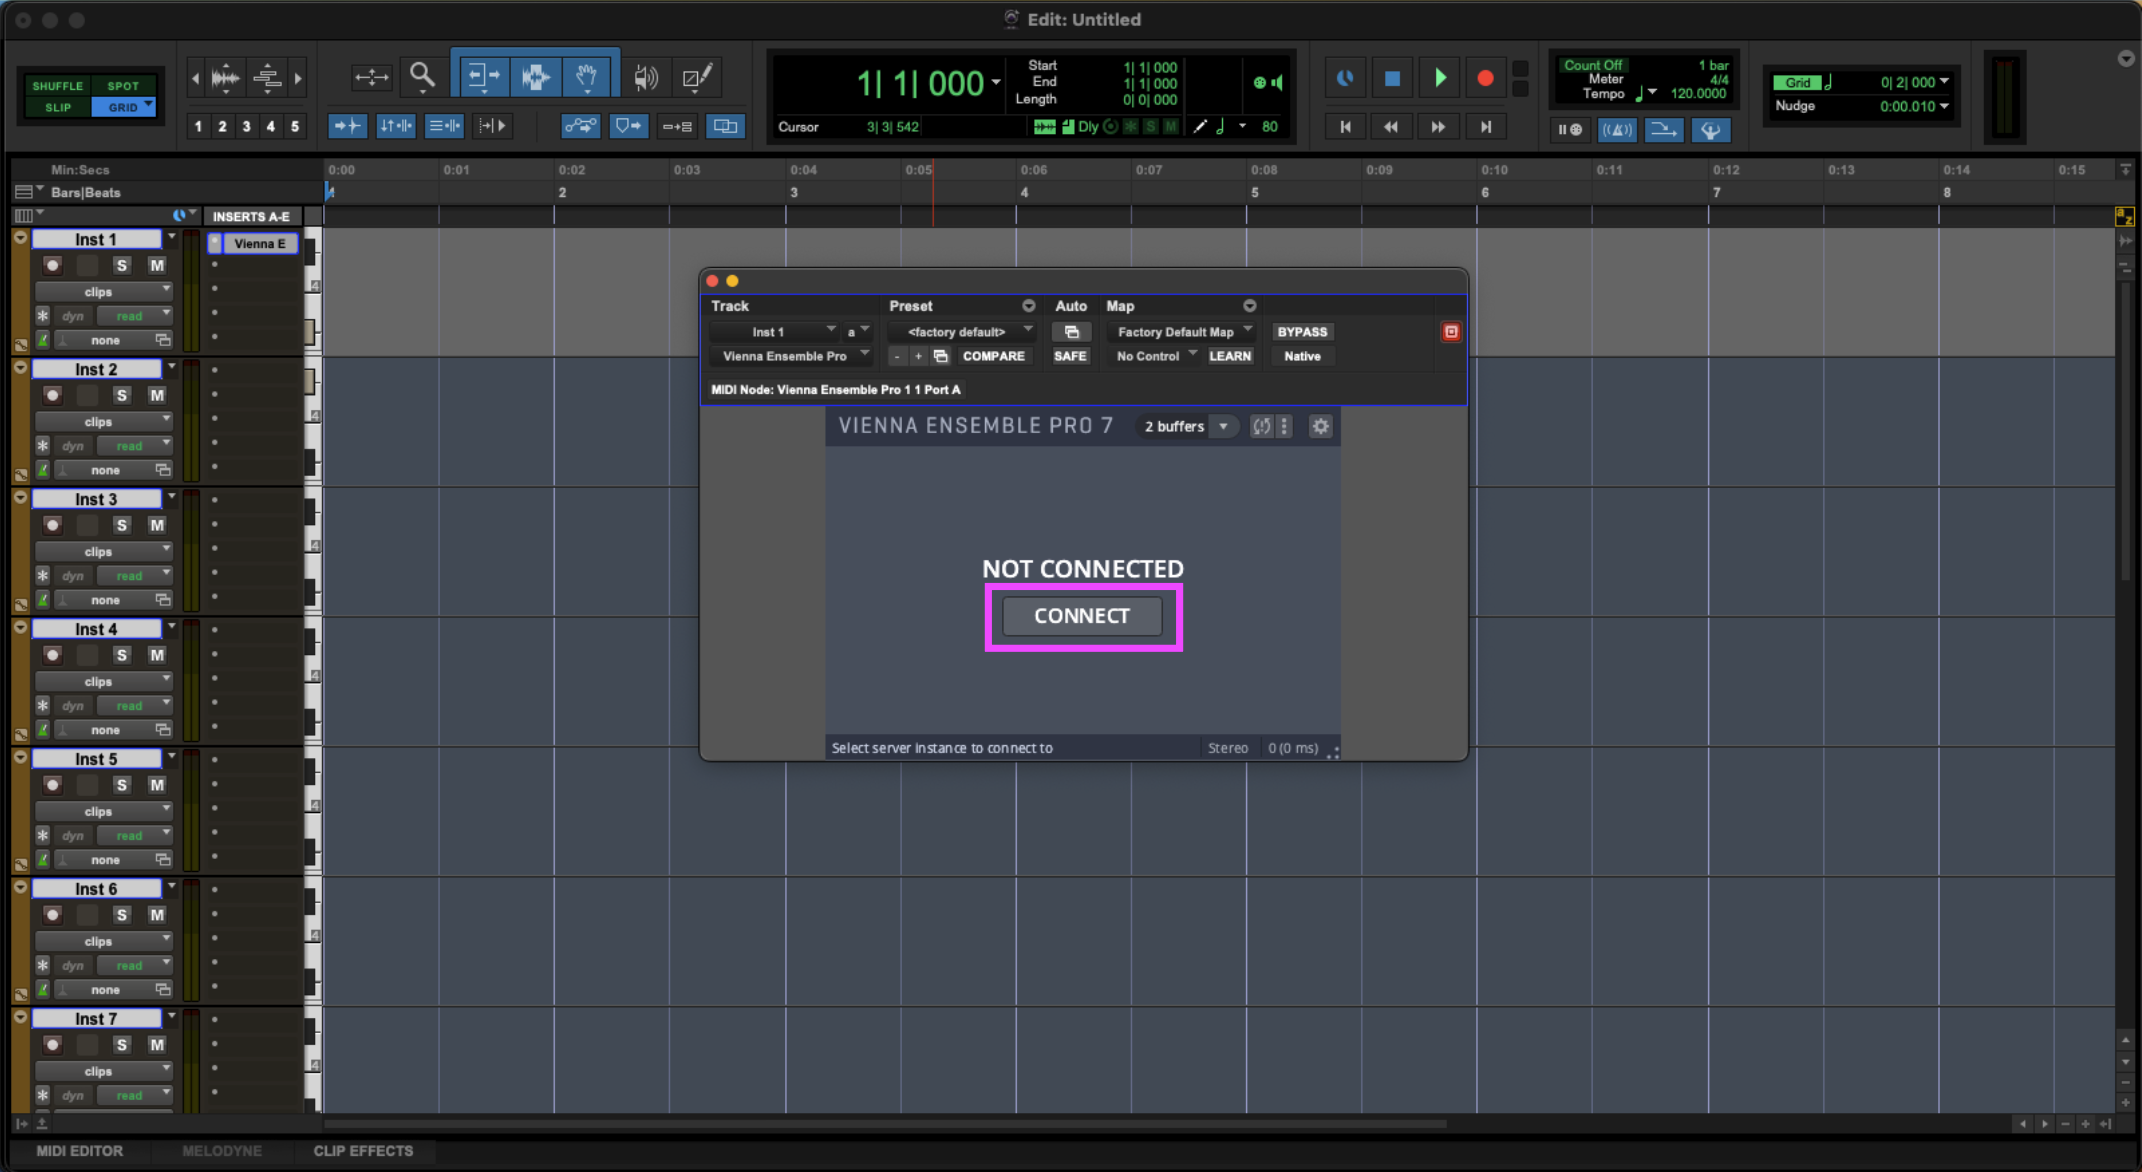Select the Grabber hand tool

pos(587,76)
